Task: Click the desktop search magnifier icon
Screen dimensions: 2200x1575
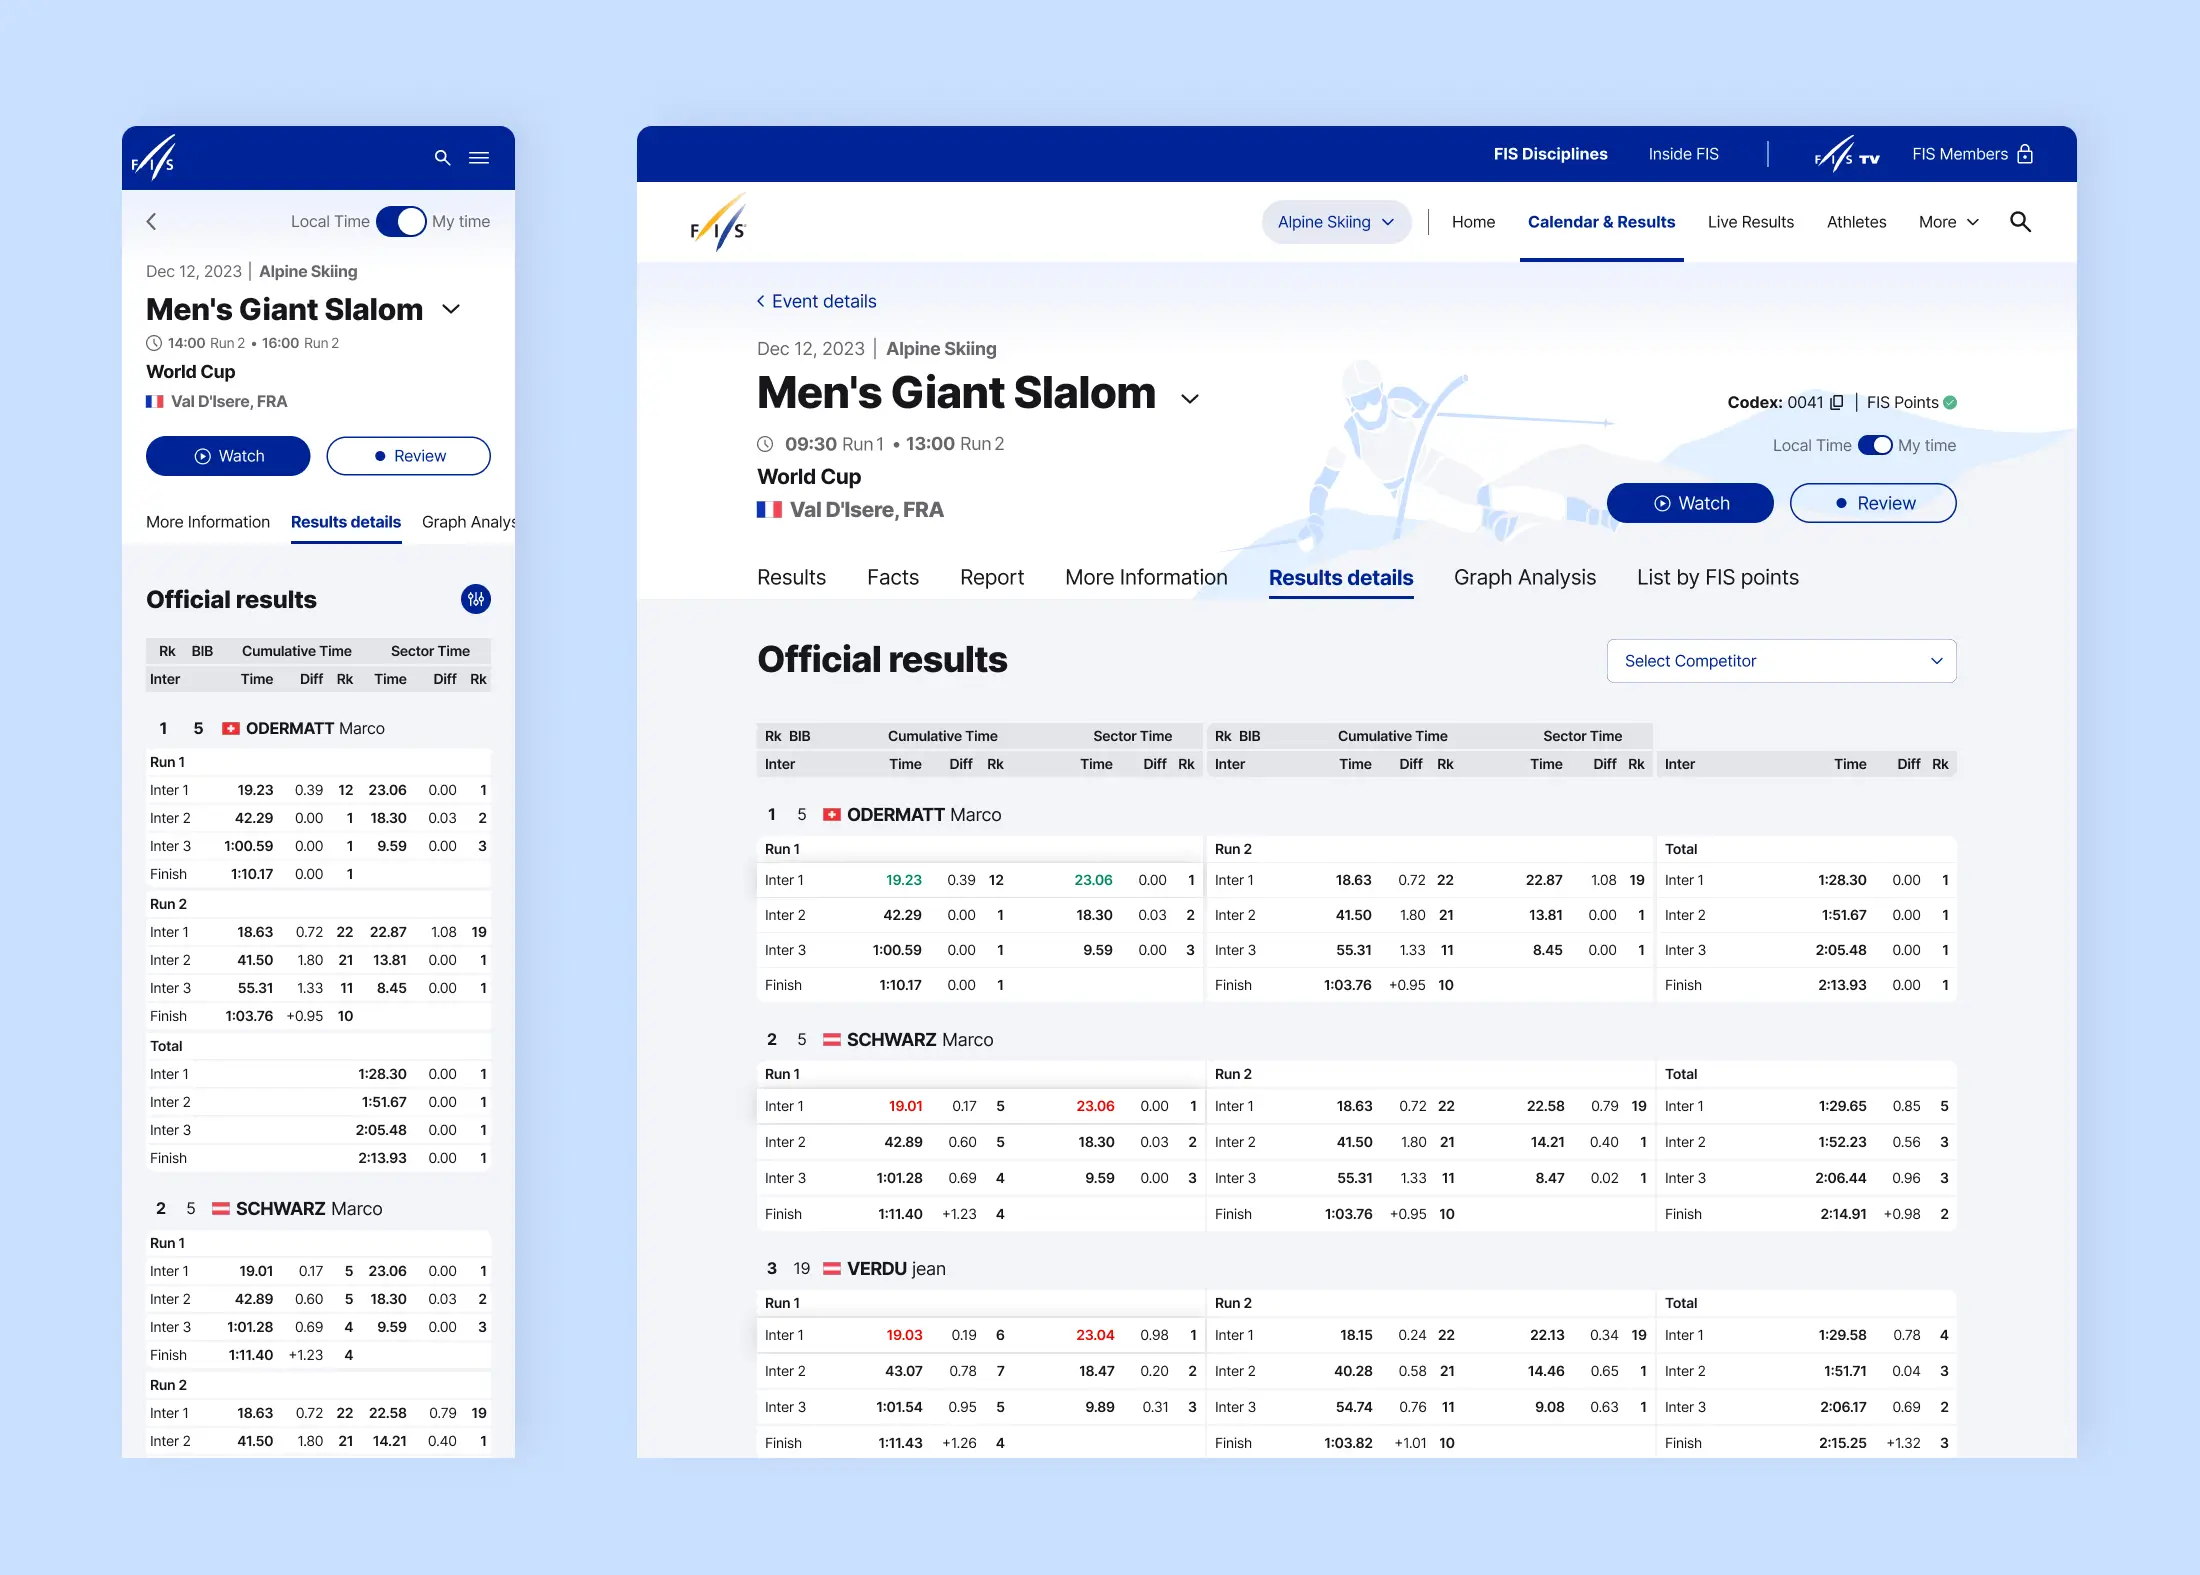Action: pos(2020,222)
